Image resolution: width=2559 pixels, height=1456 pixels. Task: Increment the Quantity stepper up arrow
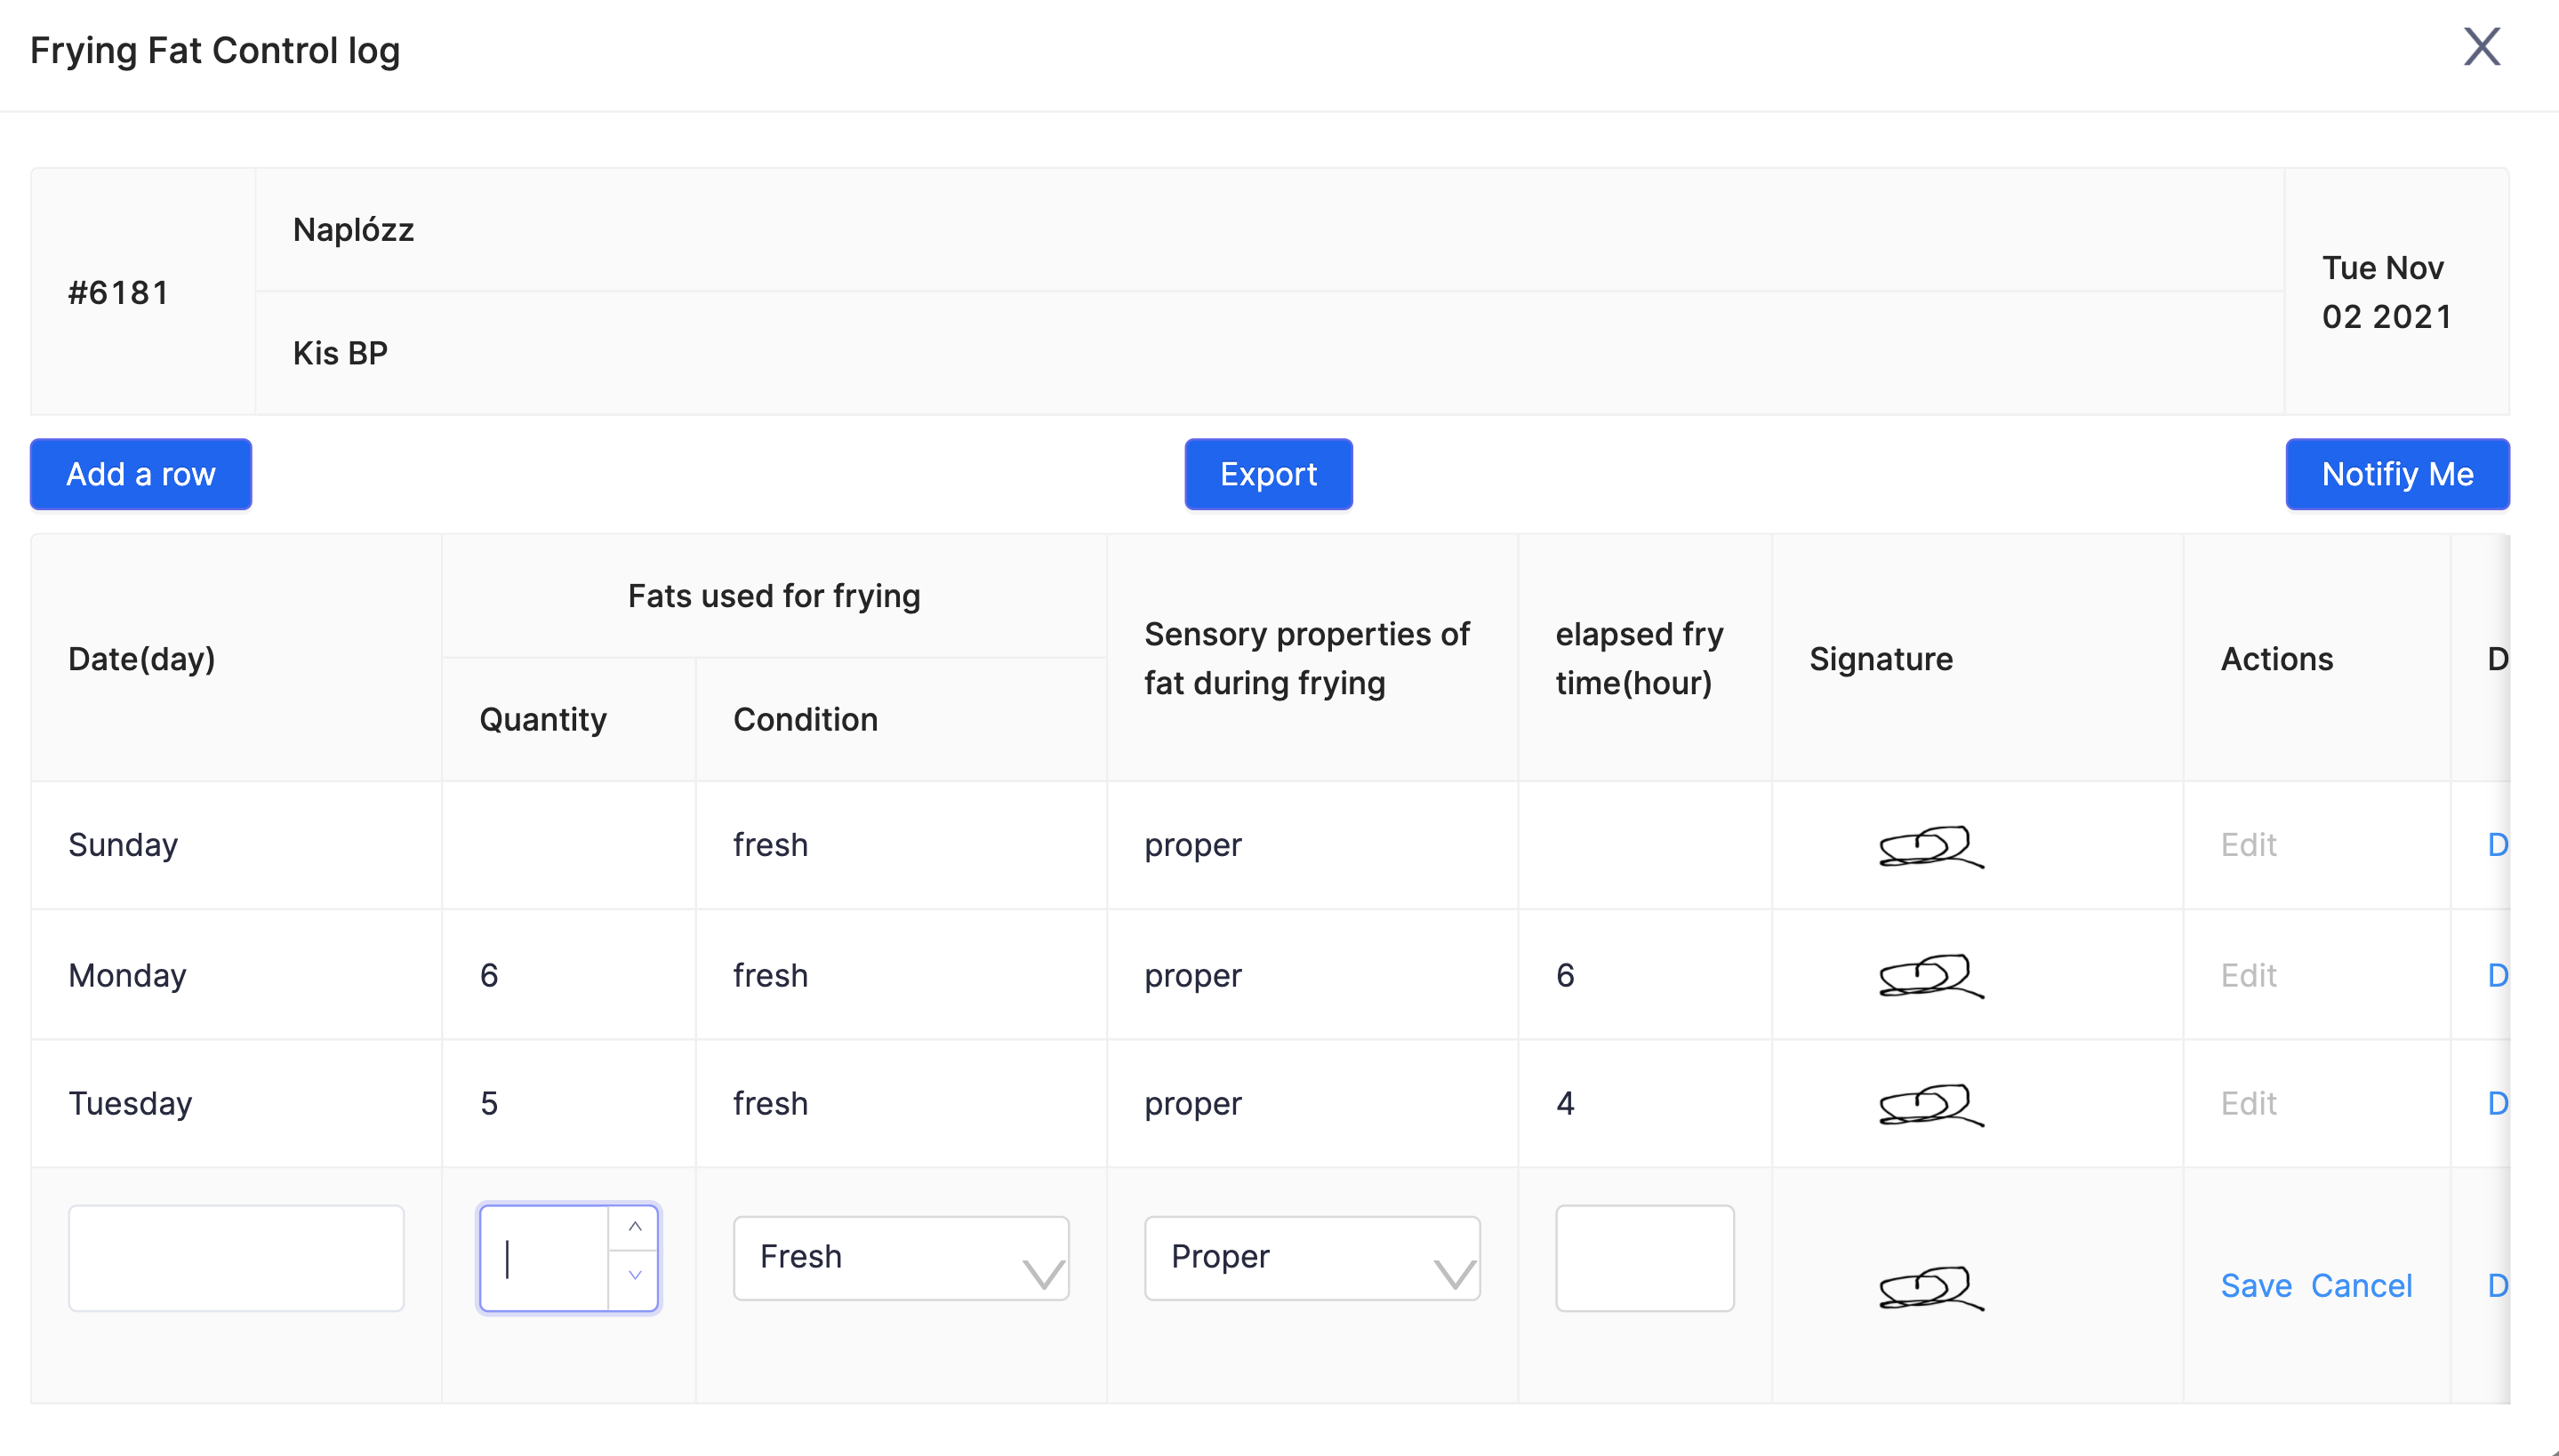[634, 1227]
